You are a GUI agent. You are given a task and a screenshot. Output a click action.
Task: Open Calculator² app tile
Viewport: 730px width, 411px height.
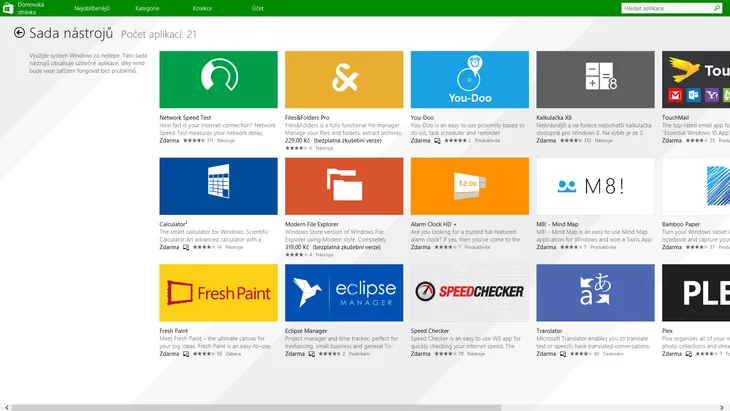pos(218,186)
